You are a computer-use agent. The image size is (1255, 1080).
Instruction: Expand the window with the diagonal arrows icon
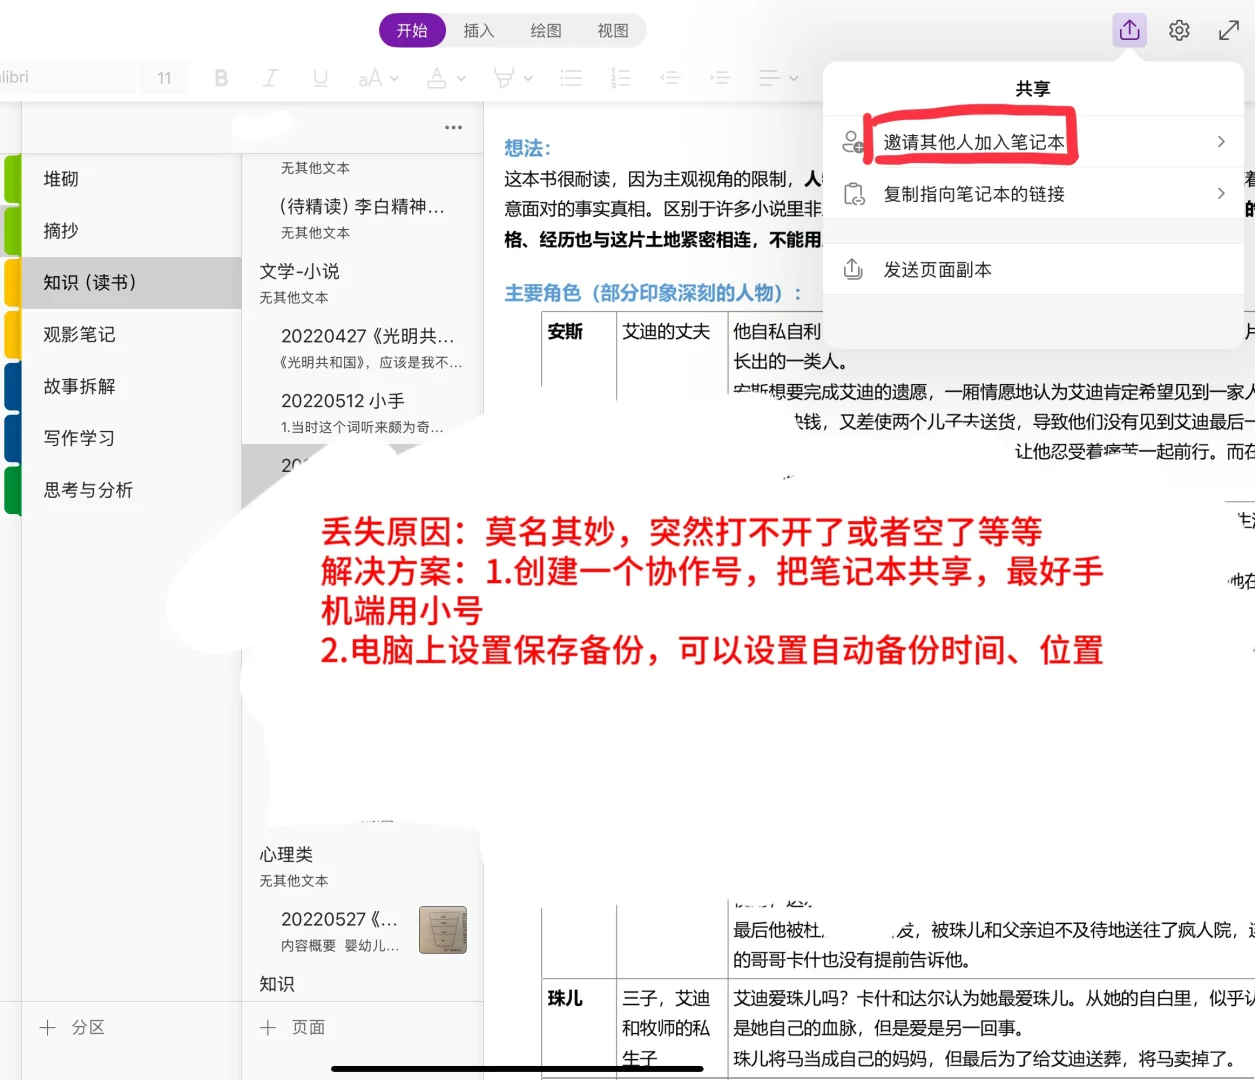1228,30
